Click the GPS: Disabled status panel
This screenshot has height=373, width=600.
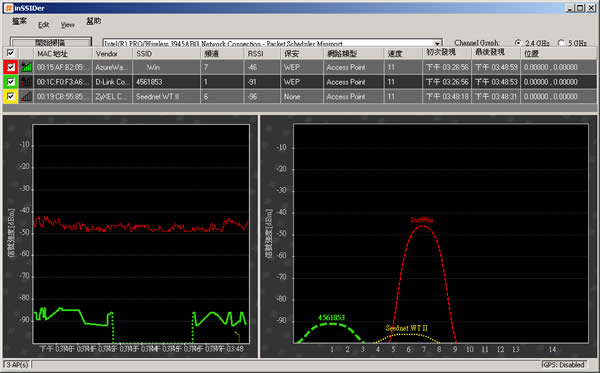tap(565, 365)
